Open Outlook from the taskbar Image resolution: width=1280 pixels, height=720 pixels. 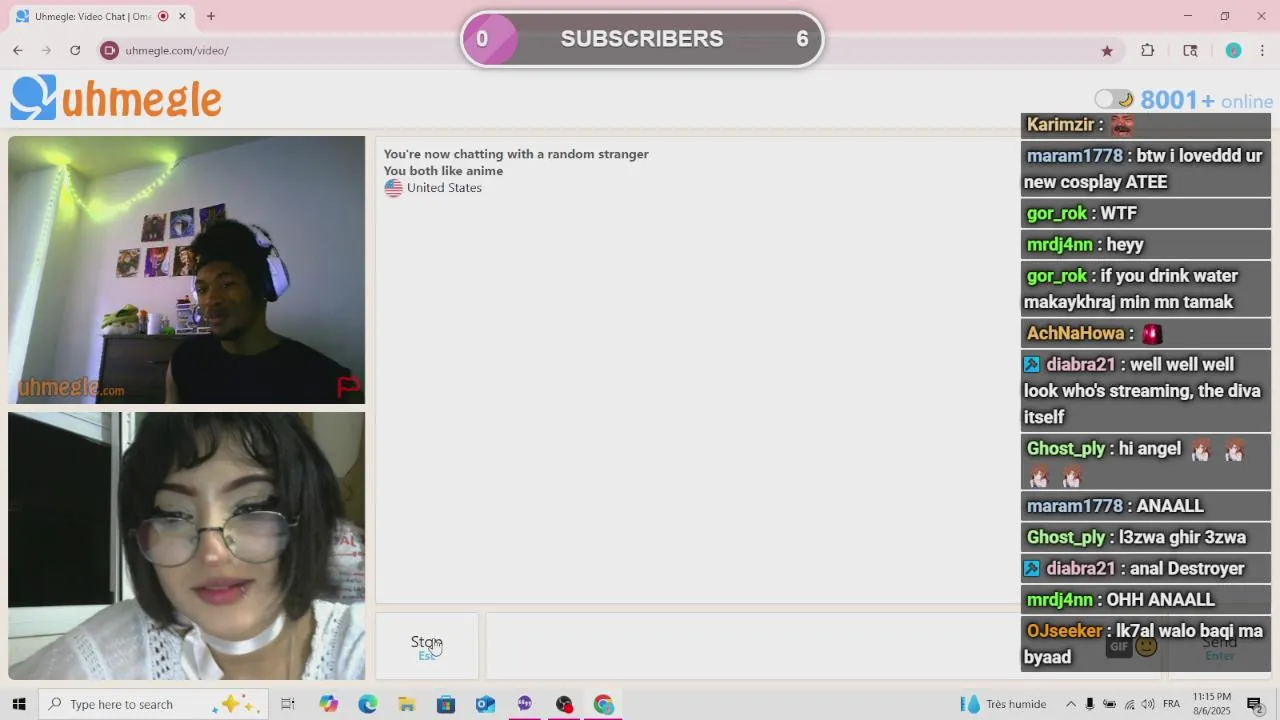[485, 704]
